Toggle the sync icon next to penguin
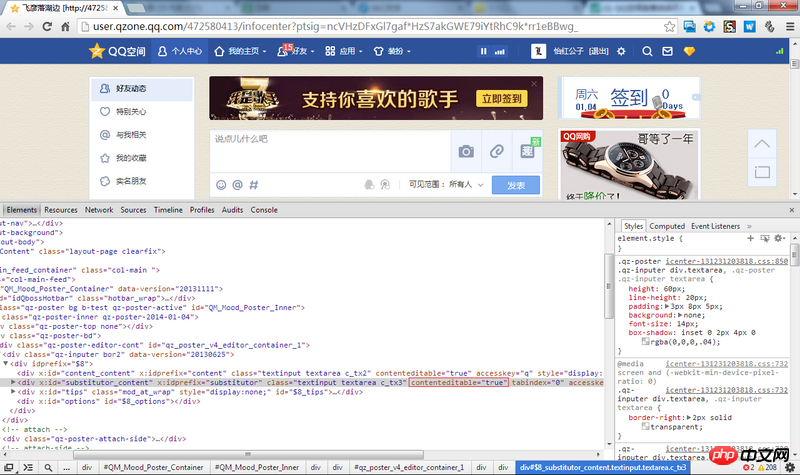The height and width of the screenshot is (475, 800). point(385,185)
